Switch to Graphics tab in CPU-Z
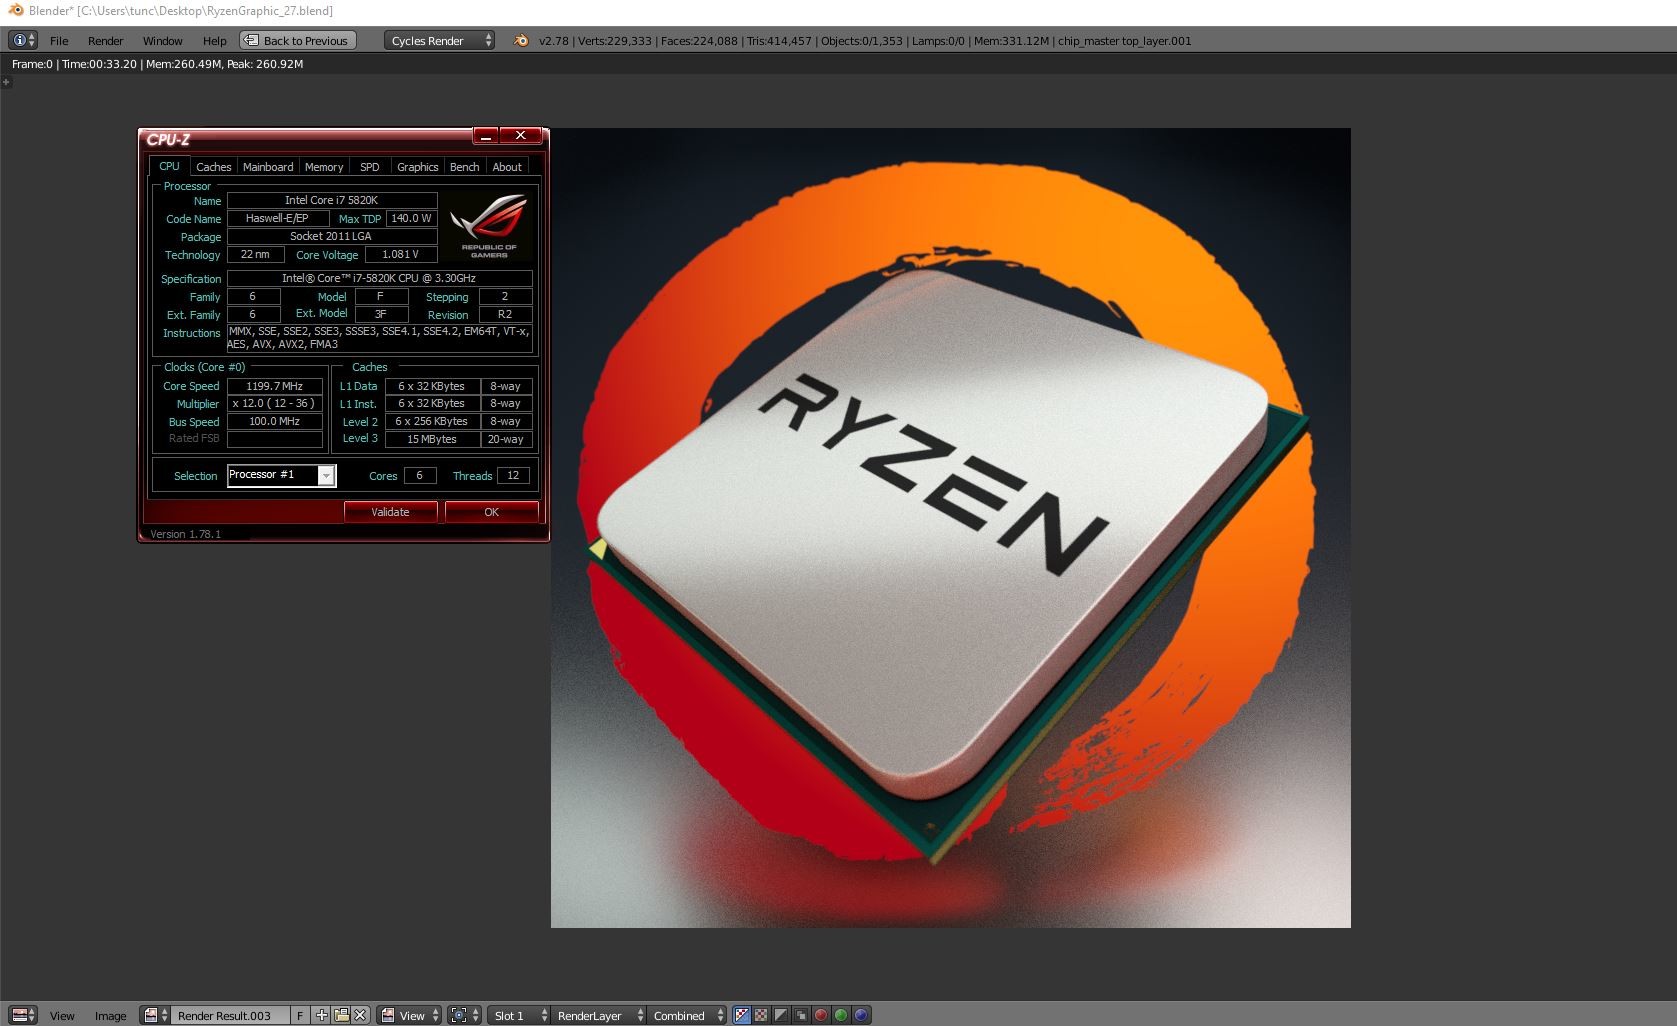The width and height of the screenshot is (1677, 1026). (417, 167)
